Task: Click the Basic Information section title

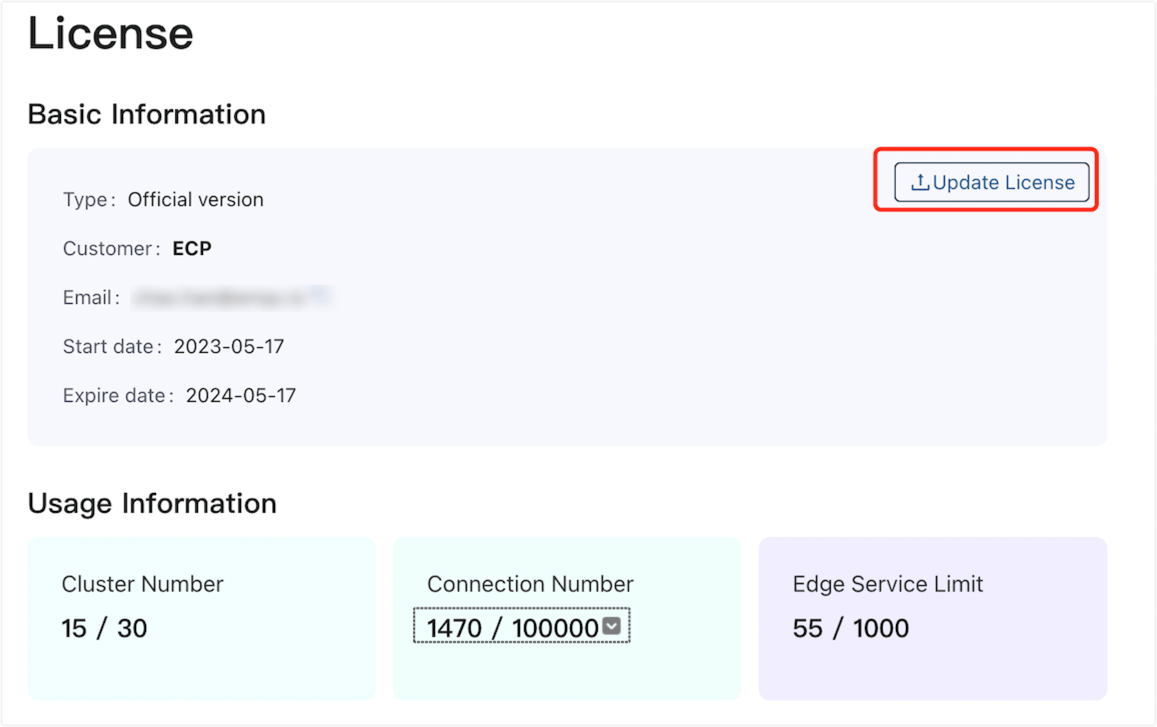Action: (x=146, y=114)
